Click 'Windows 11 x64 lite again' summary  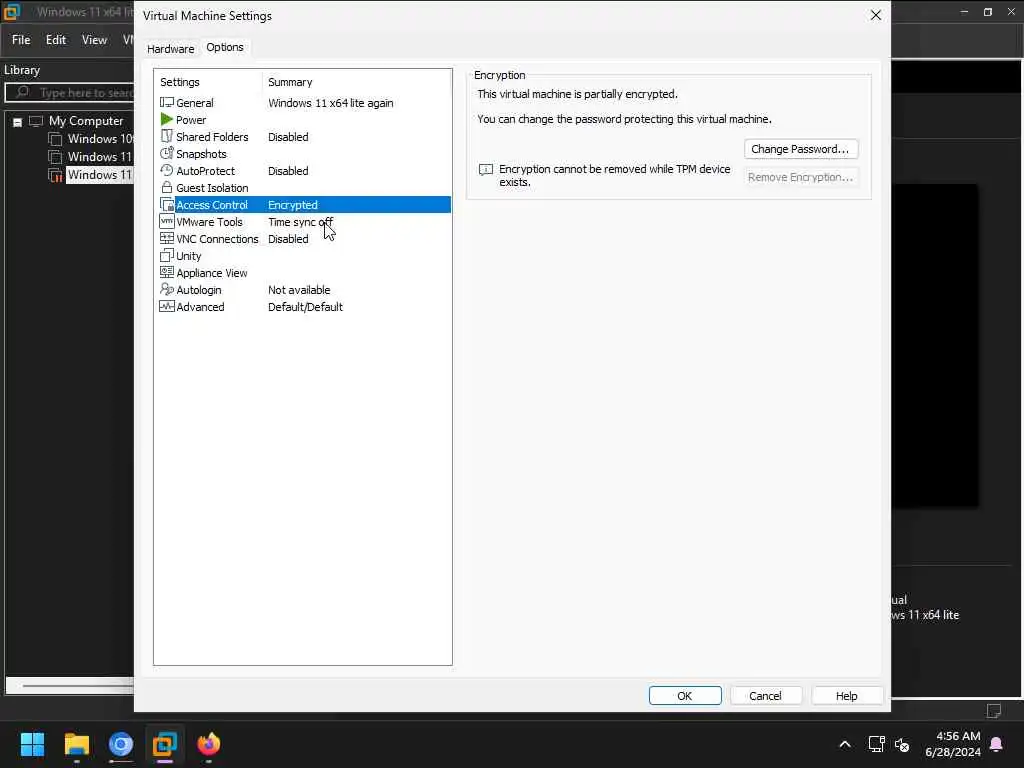click(x=330, y=103)
